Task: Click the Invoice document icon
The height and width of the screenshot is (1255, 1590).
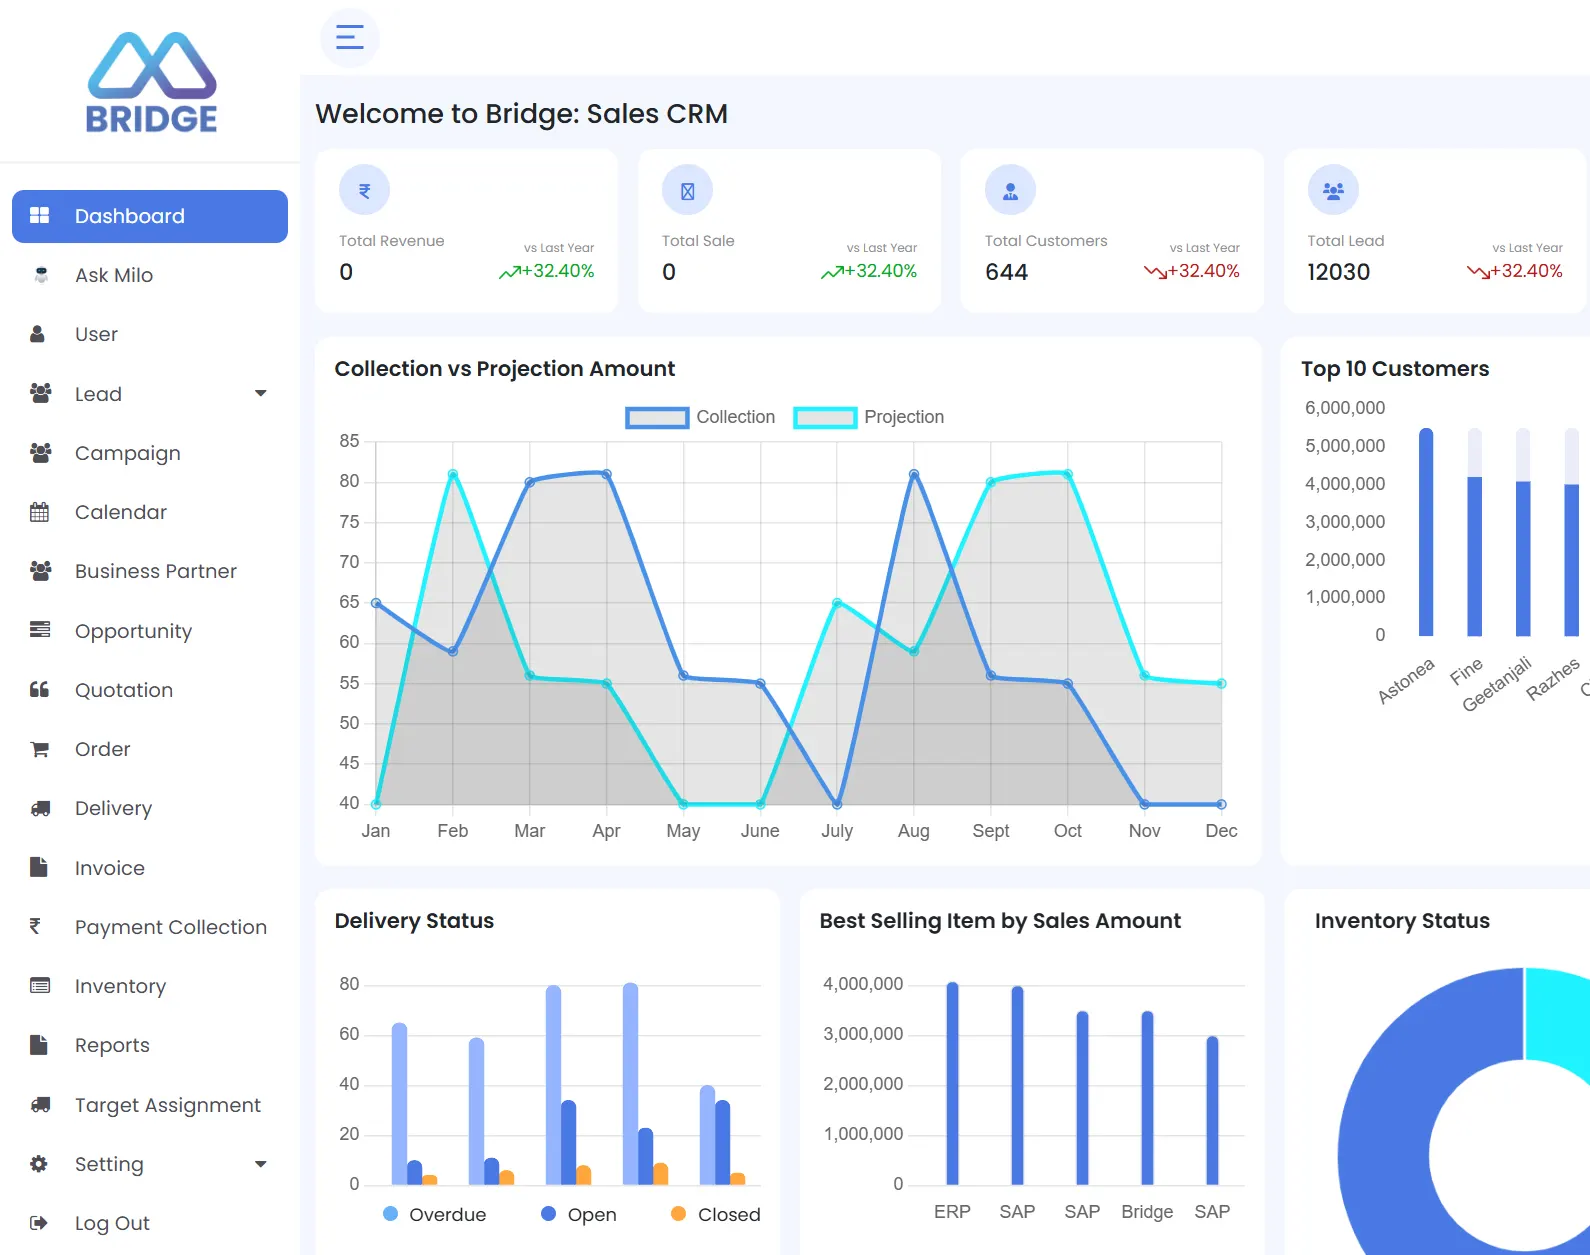Action: point(38,867)
